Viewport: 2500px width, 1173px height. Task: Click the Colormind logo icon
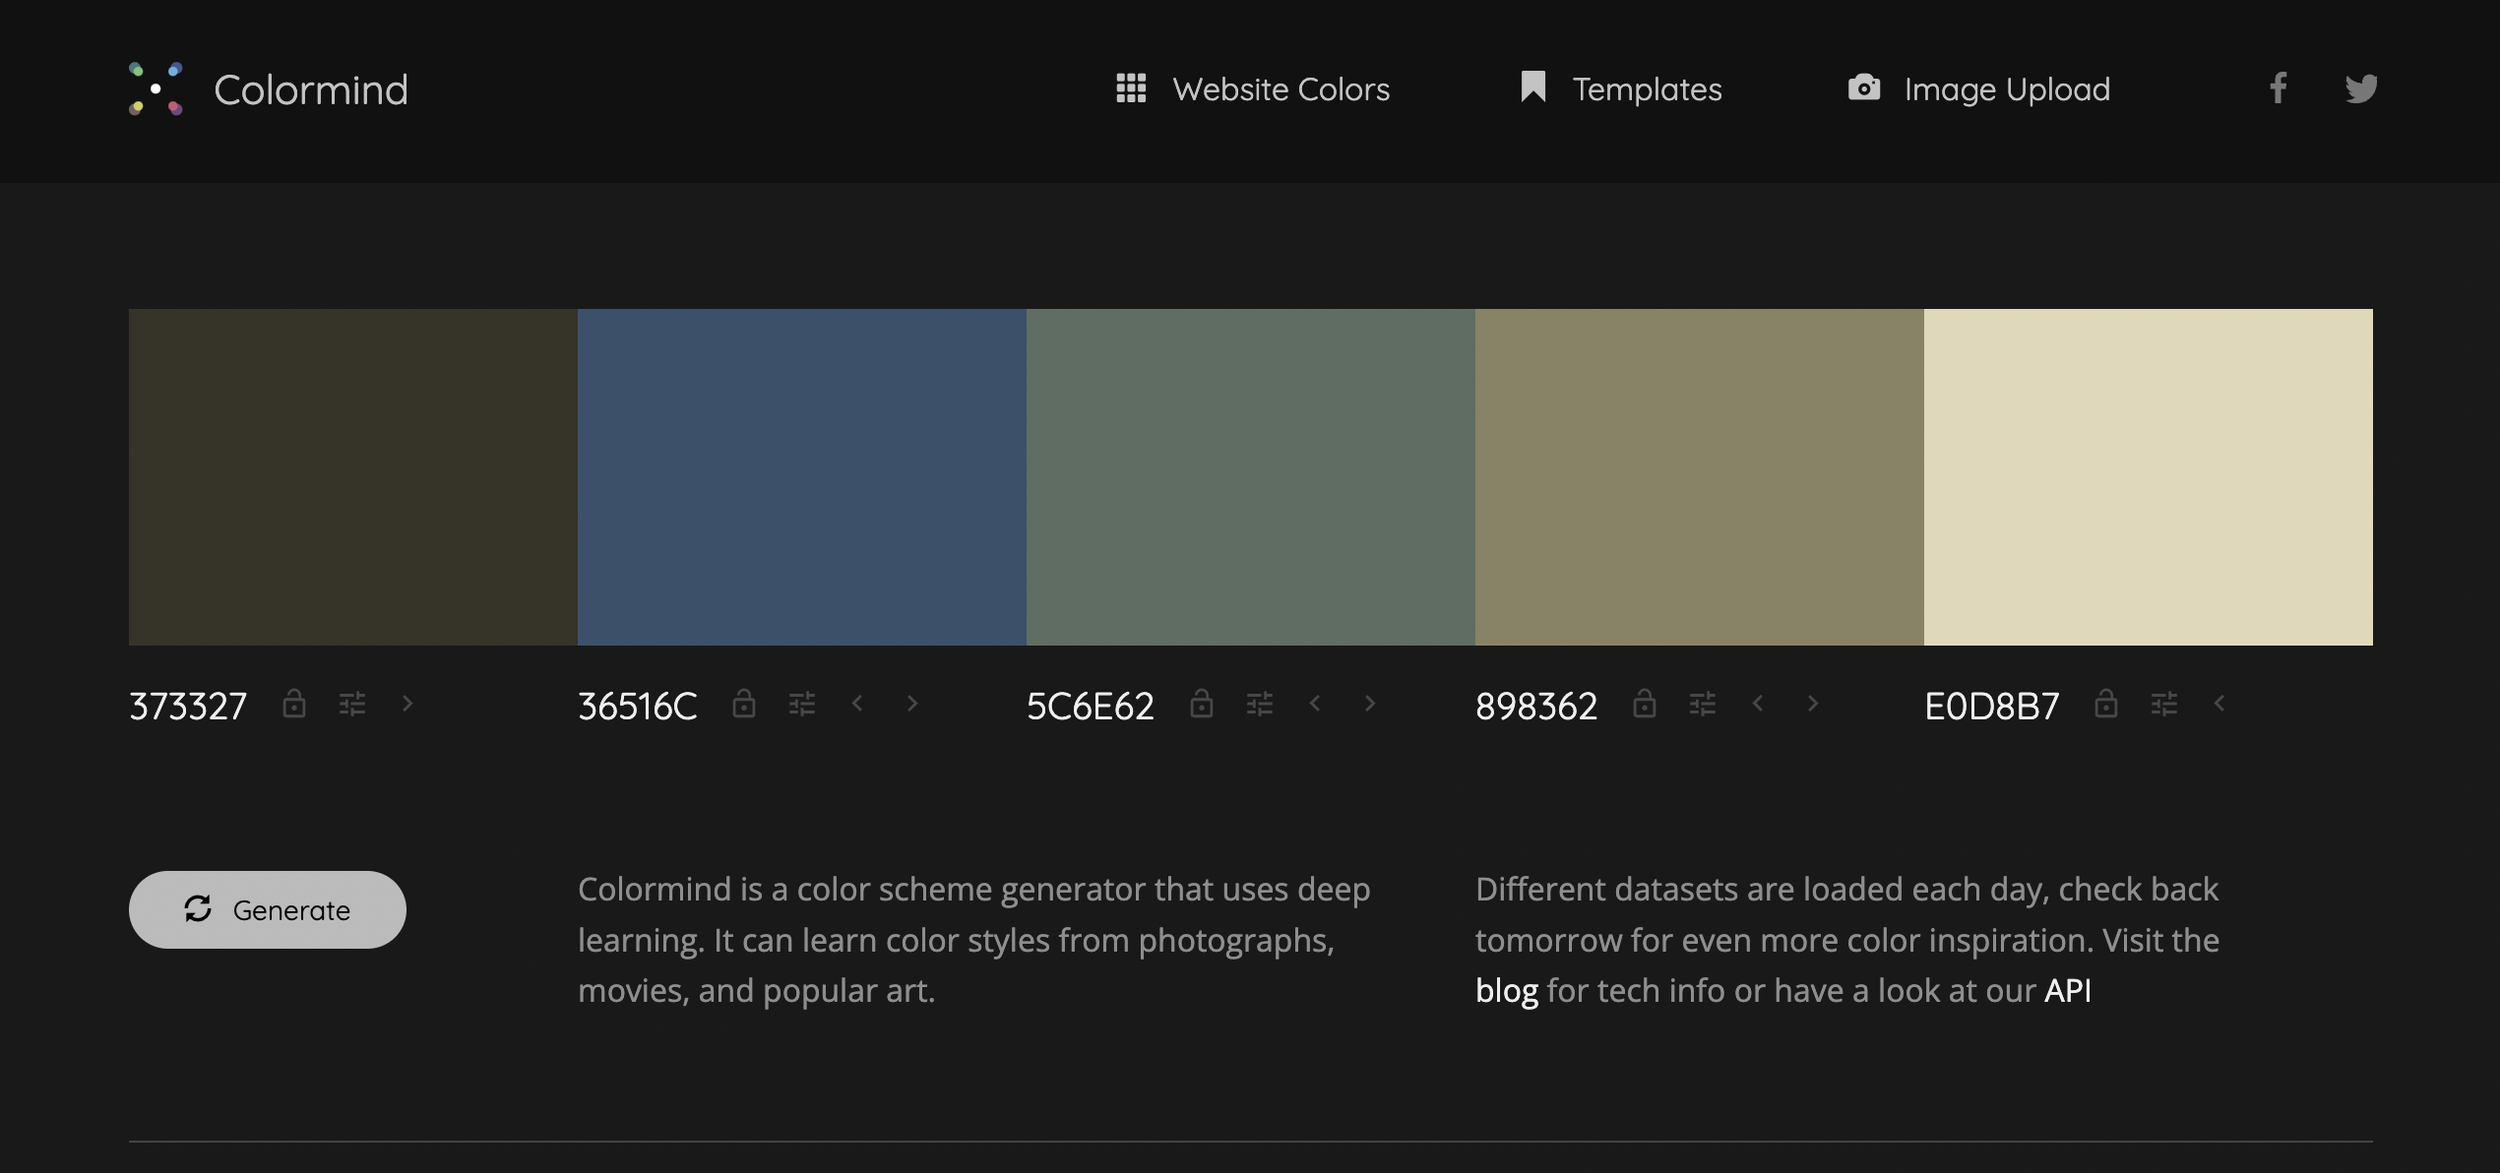click(x=156, y=89)
